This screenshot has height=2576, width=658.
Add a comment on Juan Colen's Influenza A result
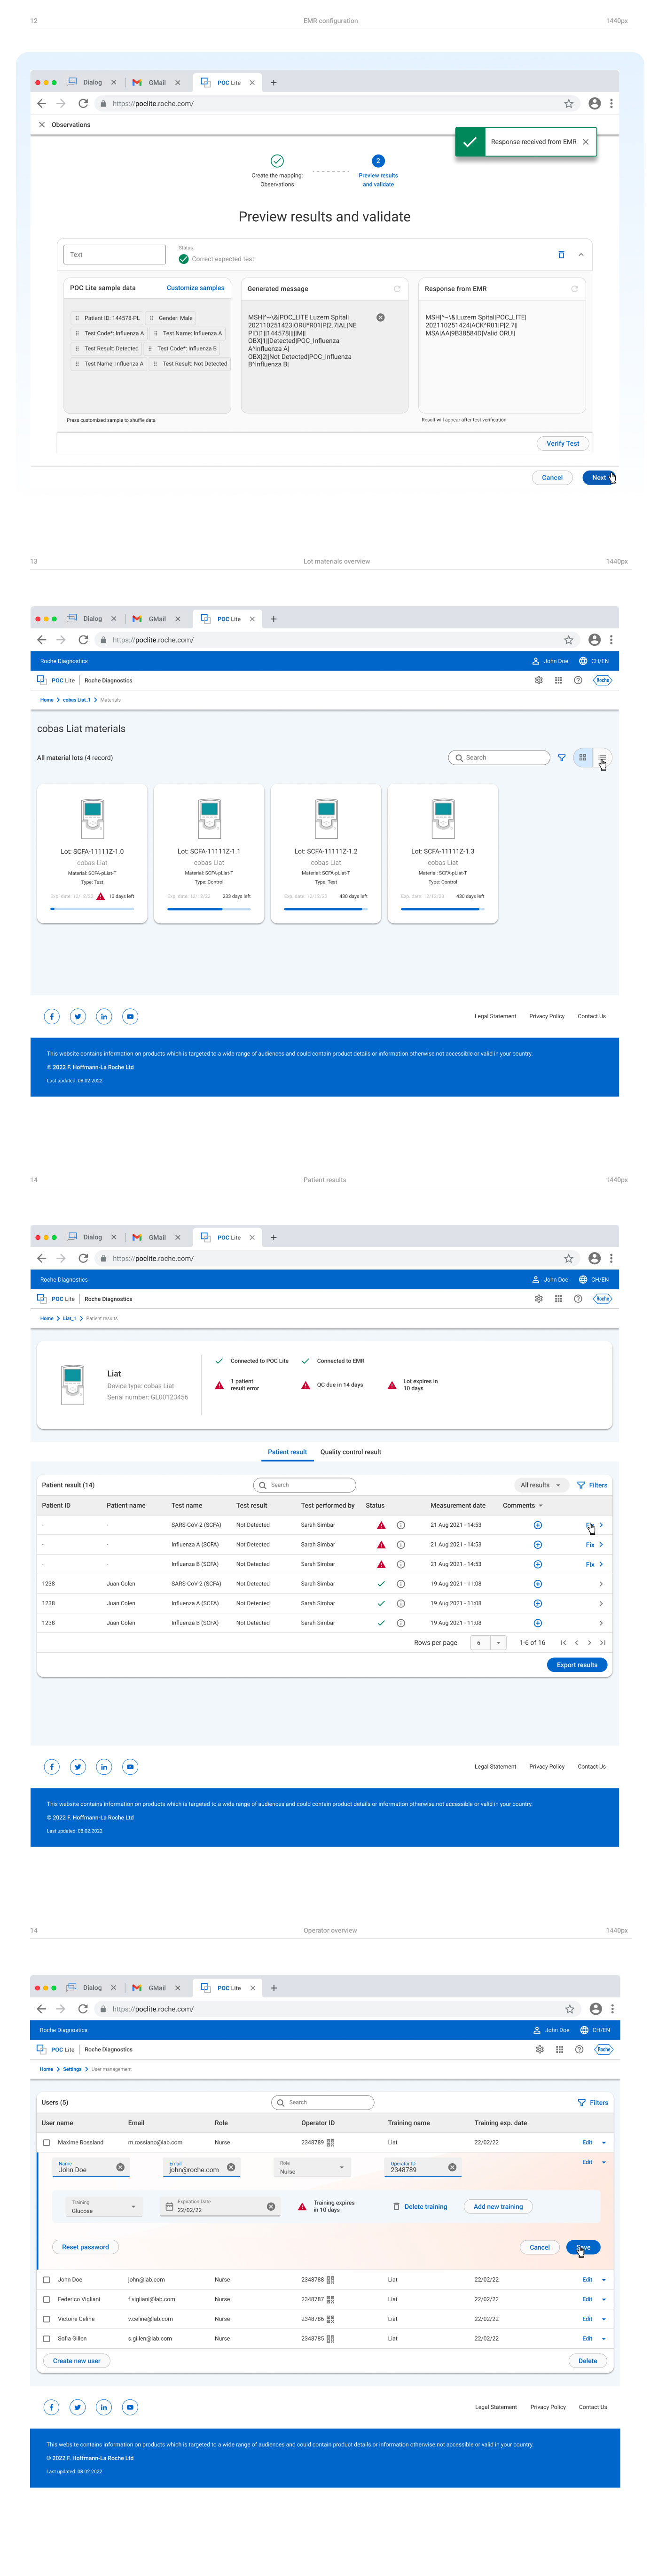(538, 1603)
